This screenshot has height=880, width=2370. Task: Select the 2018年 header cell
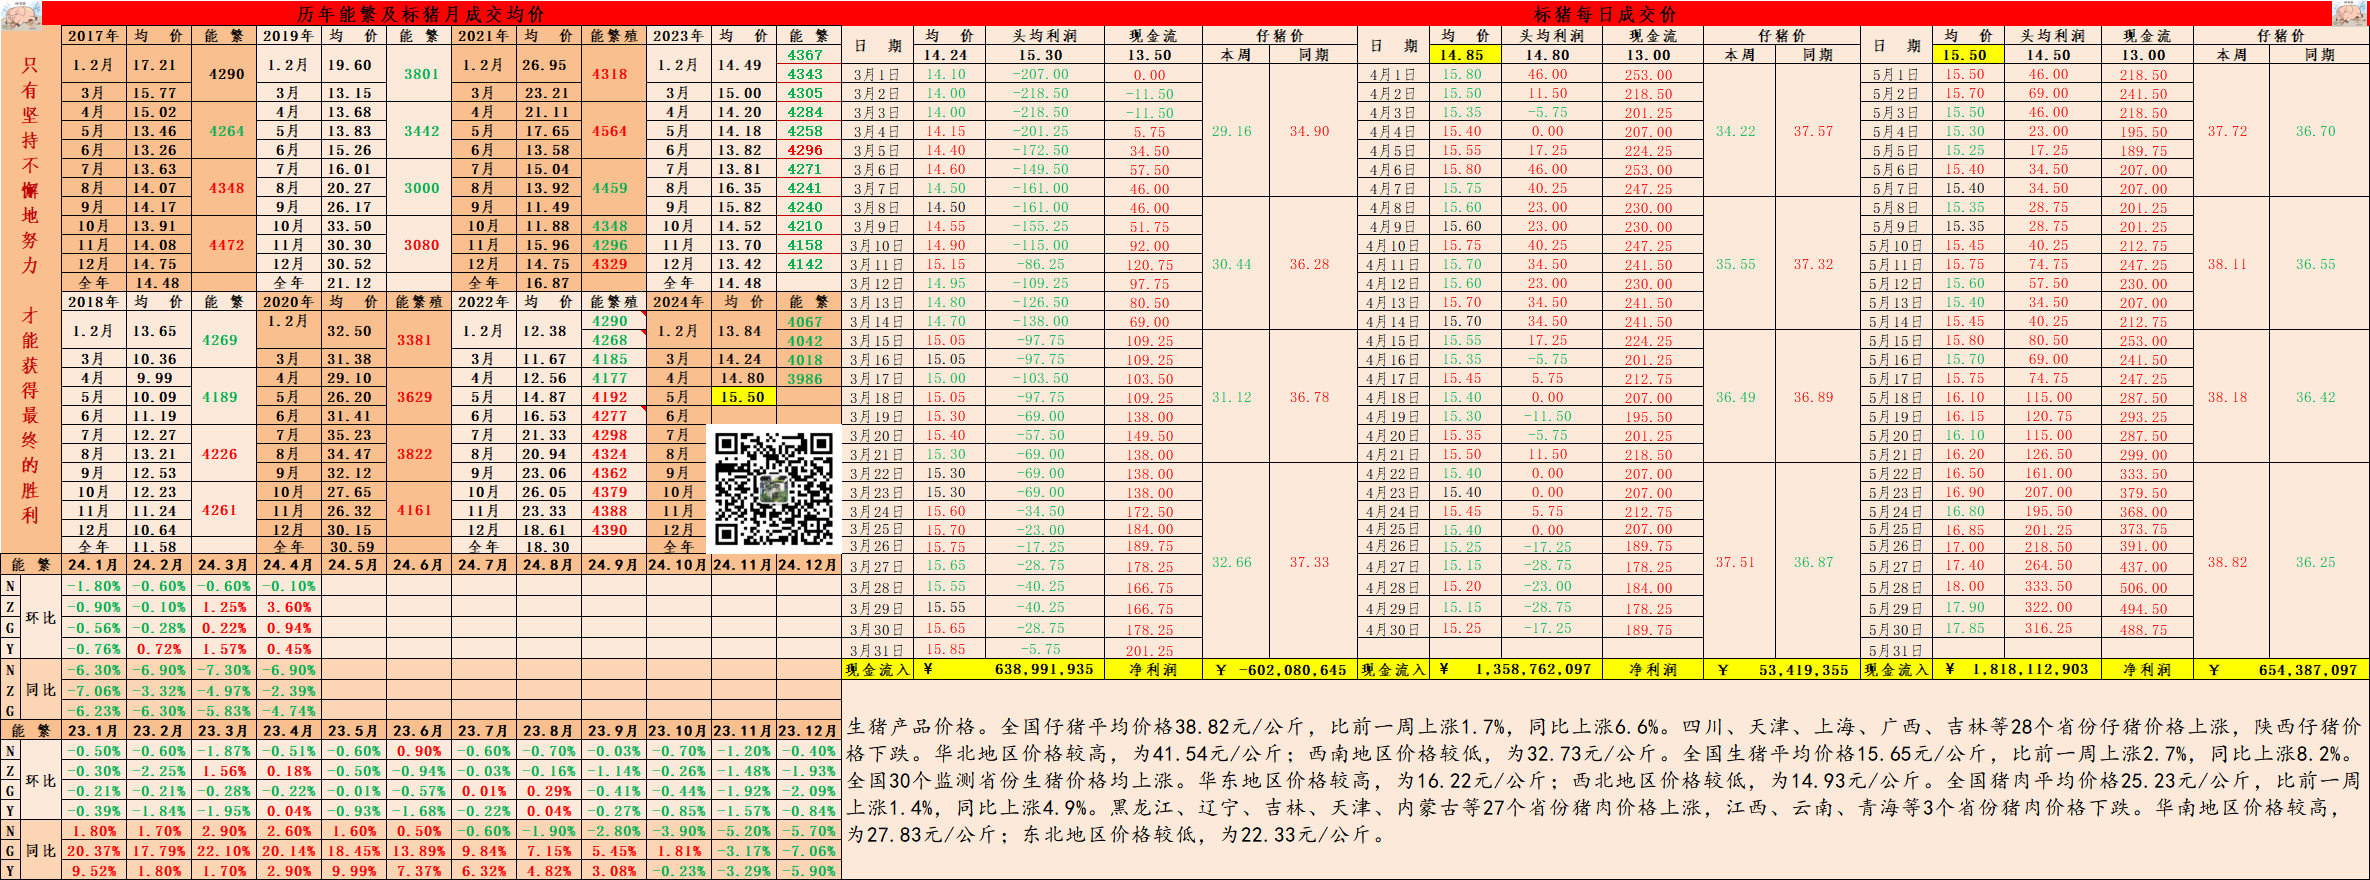pos(94,302)
